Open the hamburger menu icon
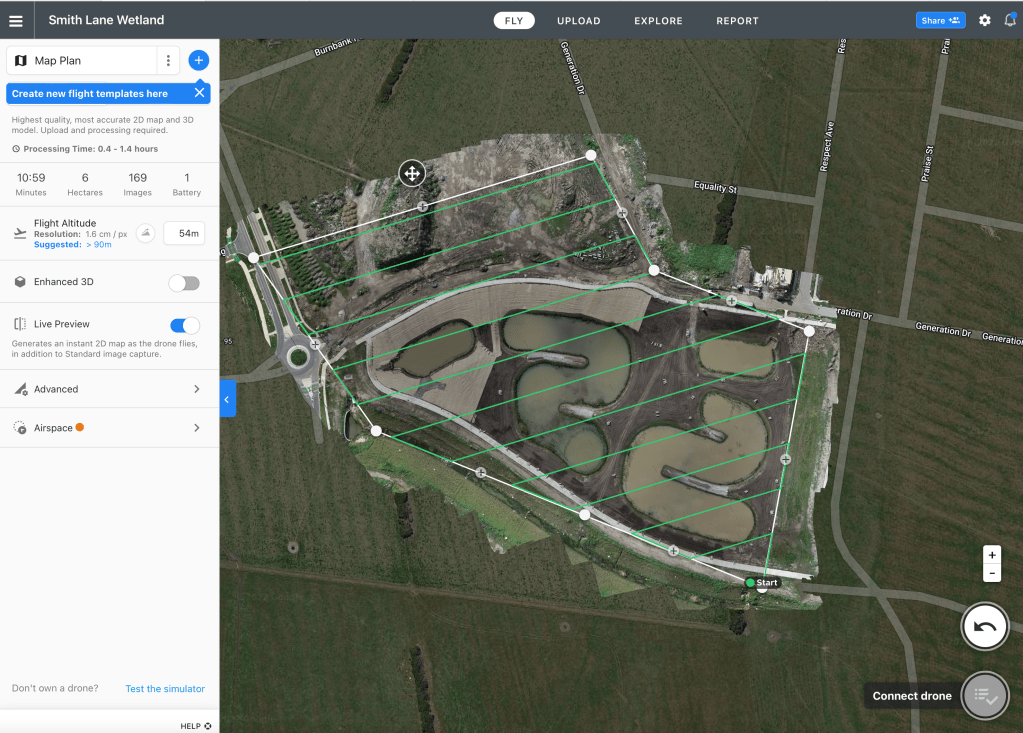Image resolution: width=1023 pixels, height=733 pixels. click(16, 20)
